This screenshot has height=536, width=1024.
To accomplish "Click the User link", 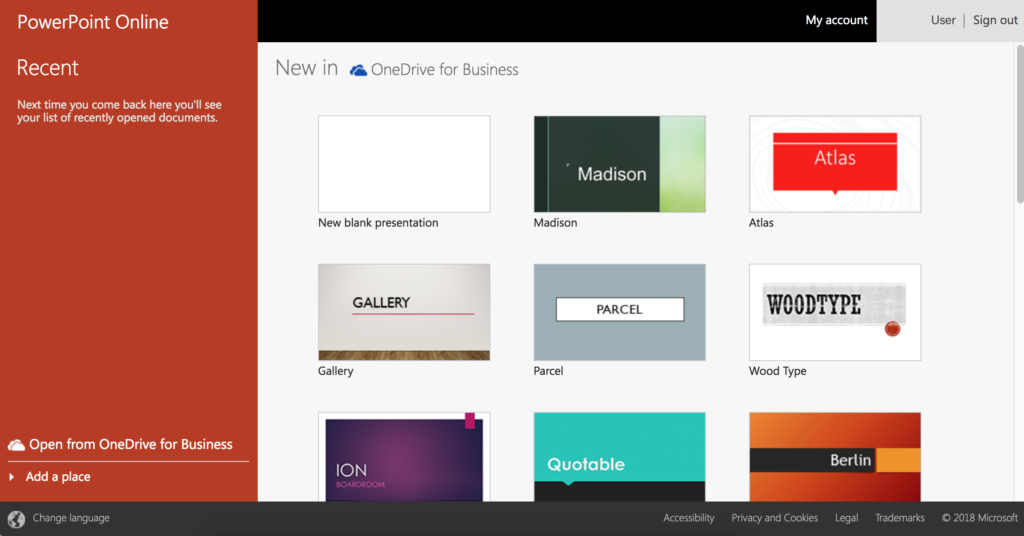I will (x=943, y=20).
